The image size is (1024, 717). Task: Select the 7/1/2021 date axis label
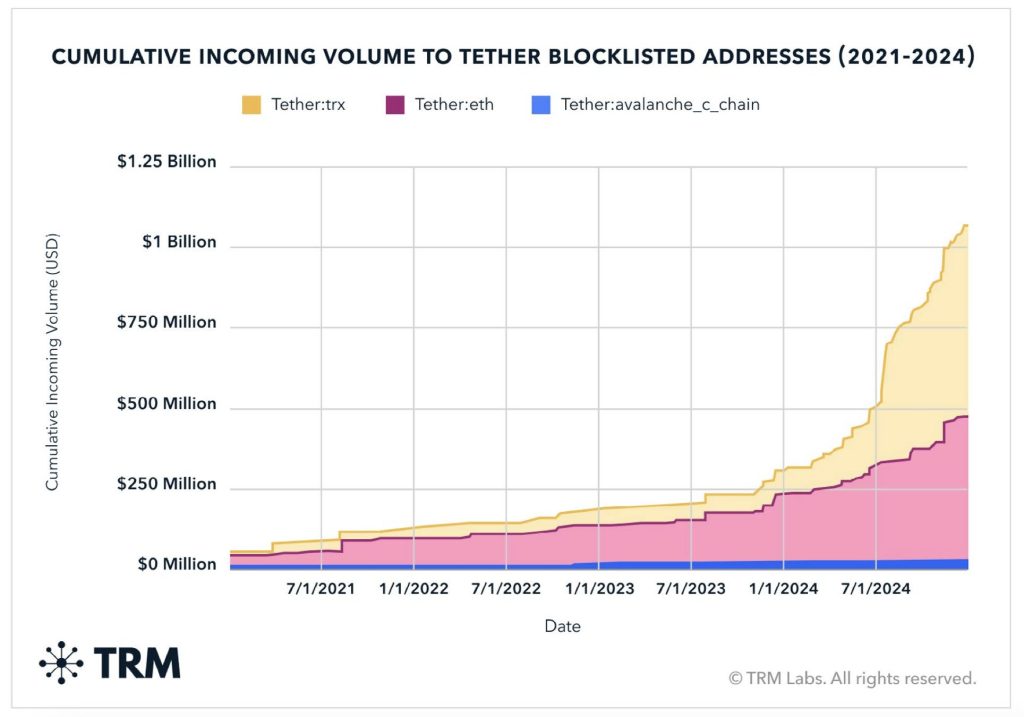tap(321, 588)
